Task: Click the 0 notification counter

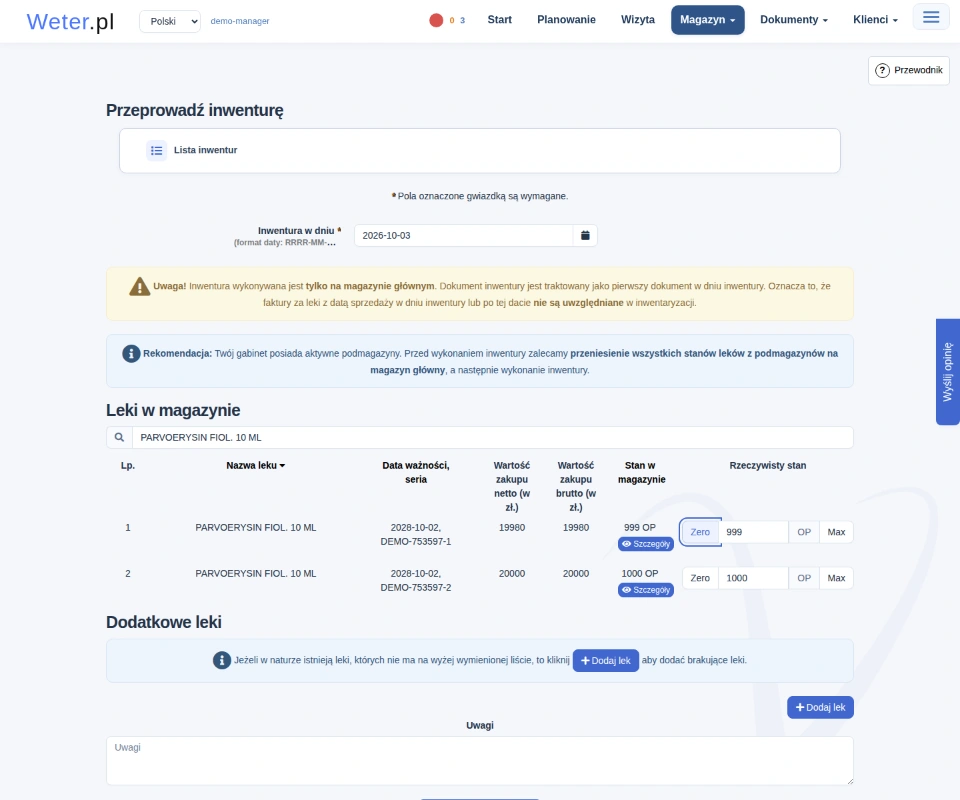Action: (x=452, y=20)
